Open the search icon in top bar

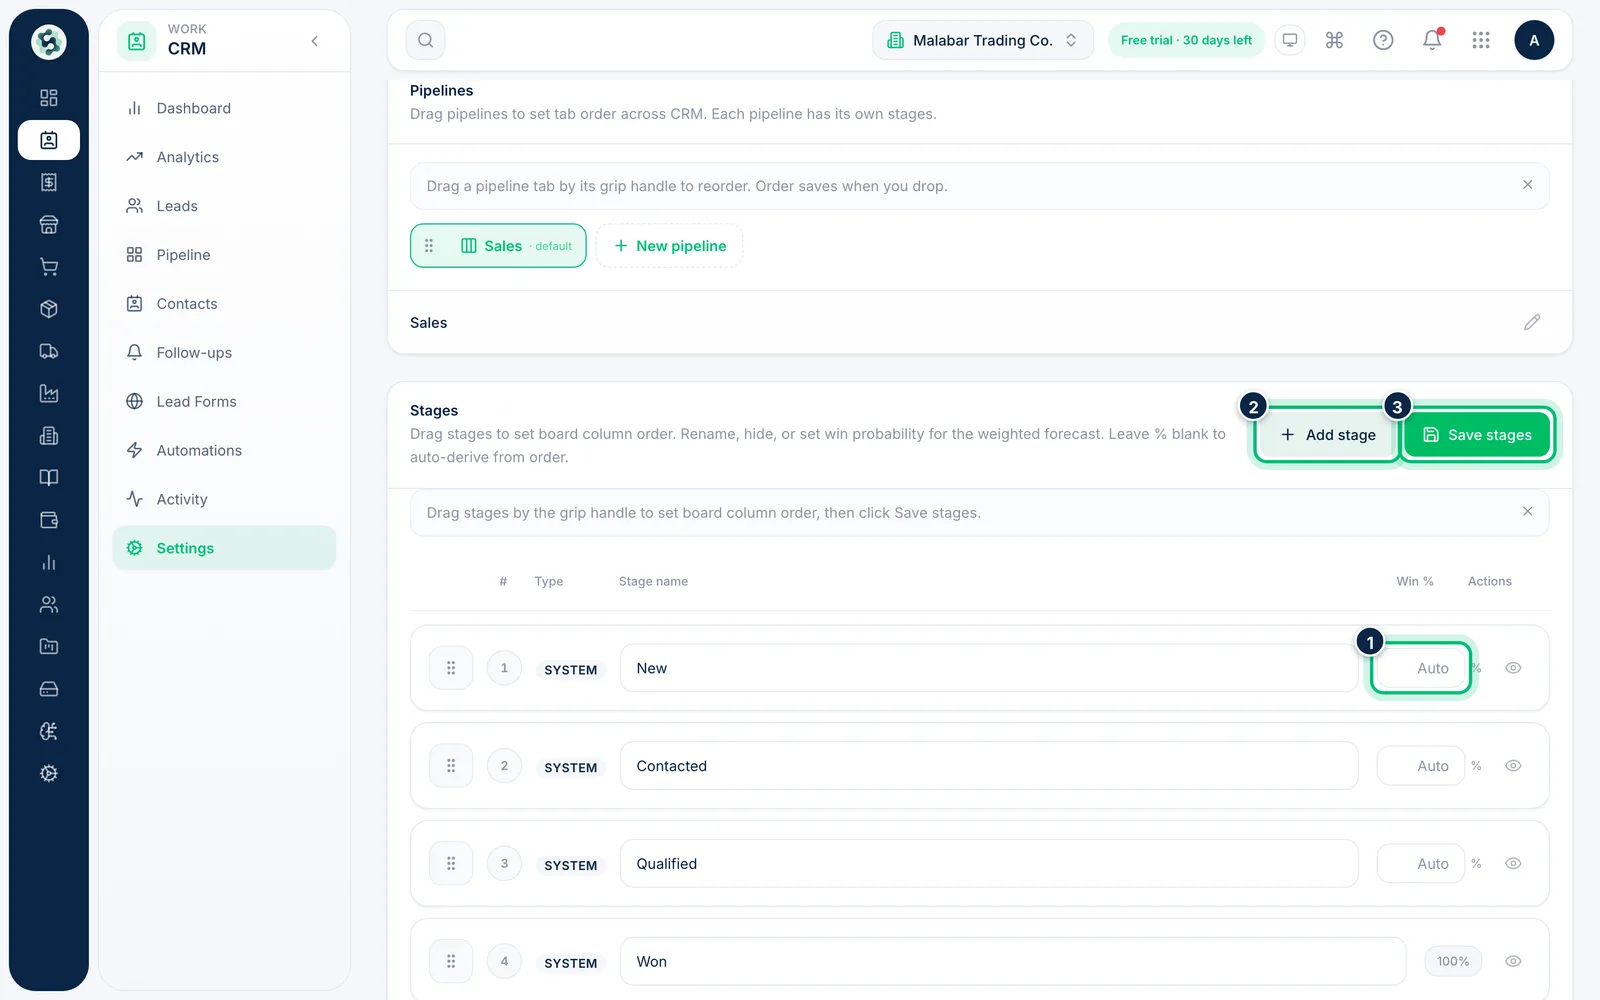(x=425, y=40)
